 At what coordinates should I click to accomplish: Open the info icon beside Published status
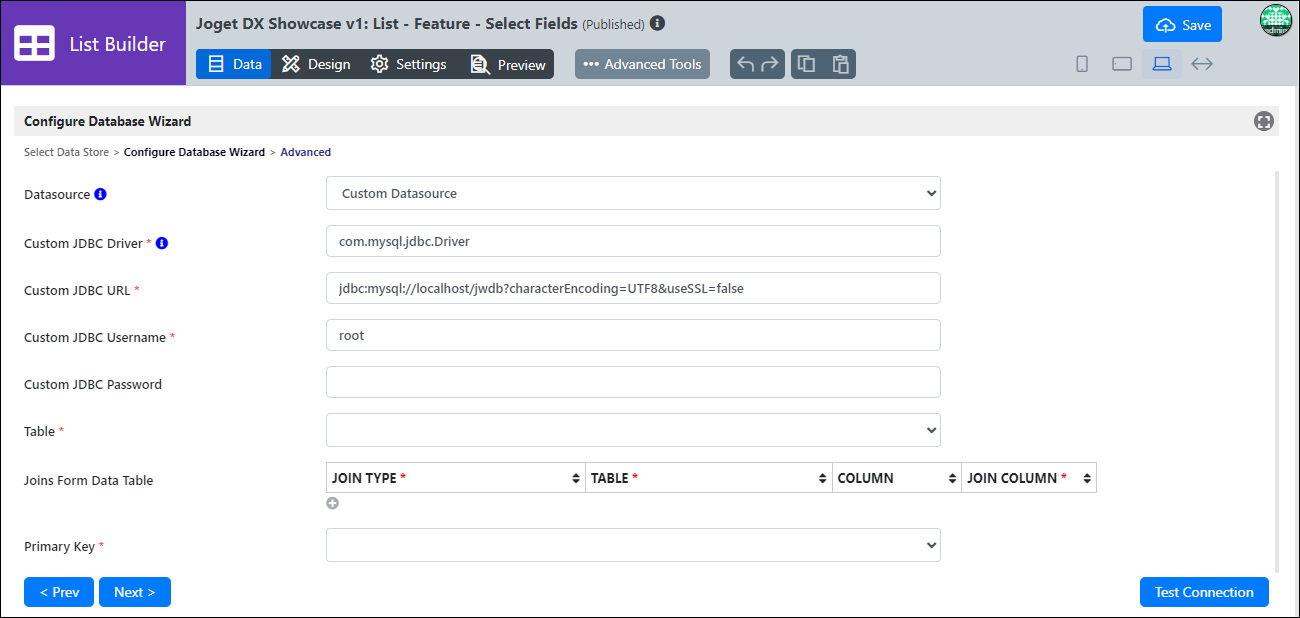click(657, 23)
